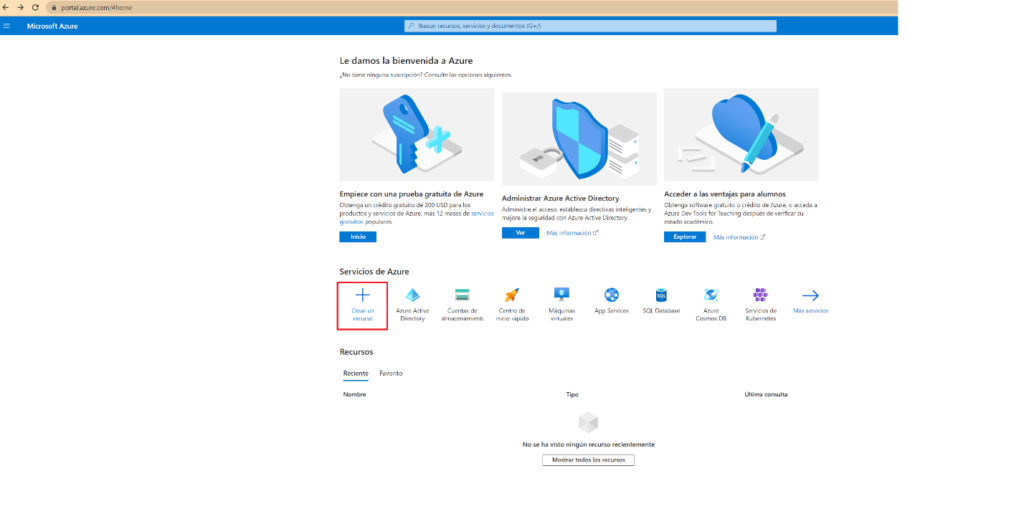Viewport: 1024px width, 519px height.
Task: Click the Active Directory shield illustration
Action: pyautogui.click(x=579, y=138)
